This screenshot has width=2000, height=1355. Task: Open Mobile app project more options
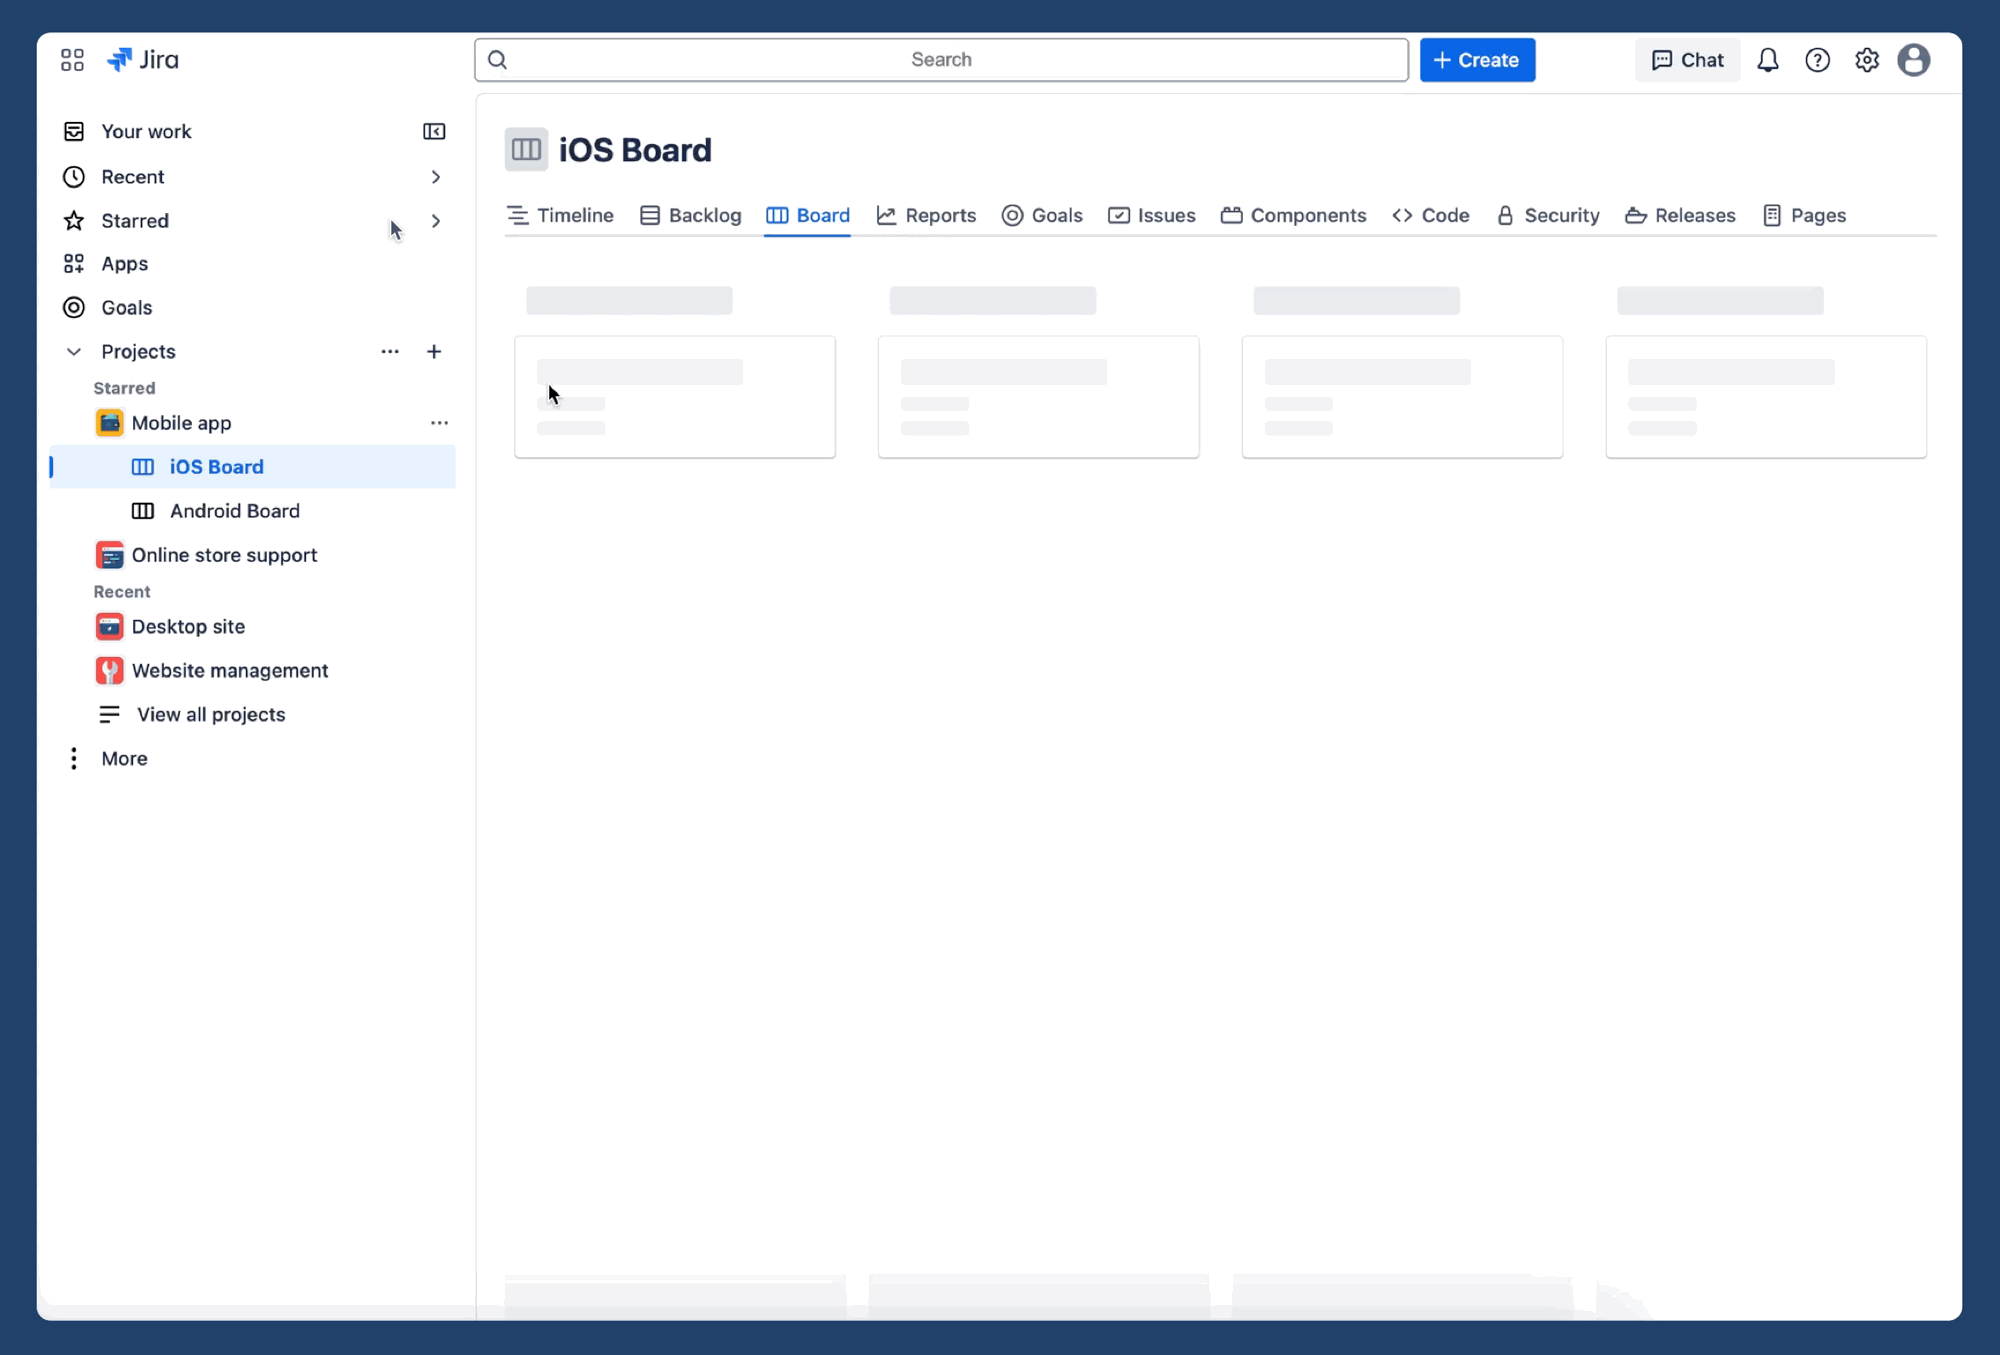click(x=439, y=423)
